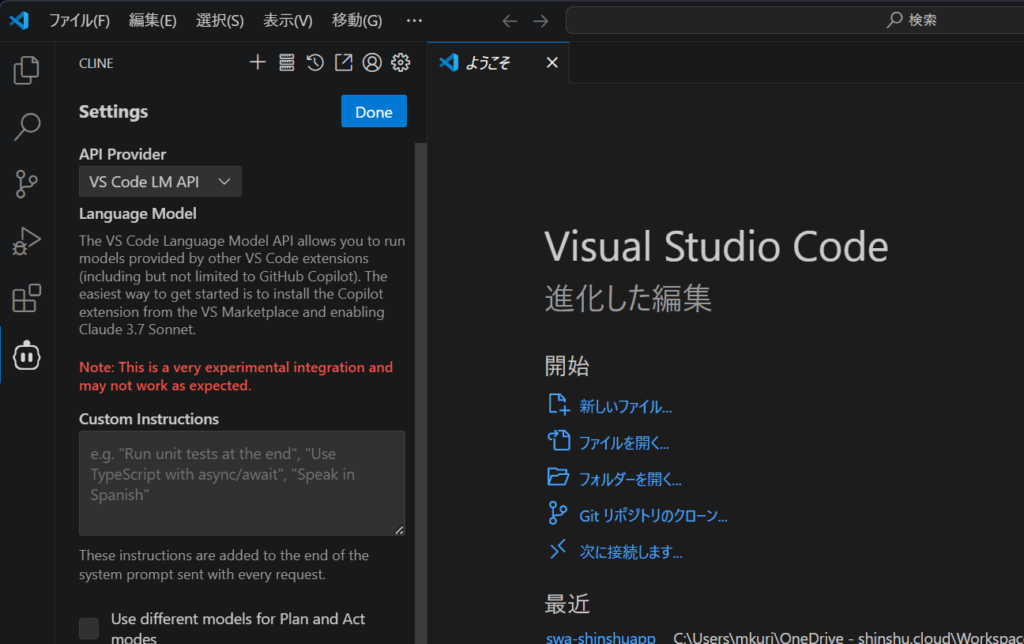Image resolution: width=1024 pixels, height=644 pixels.
Task: Select the ようこそ tab
Action: [498, 63]
